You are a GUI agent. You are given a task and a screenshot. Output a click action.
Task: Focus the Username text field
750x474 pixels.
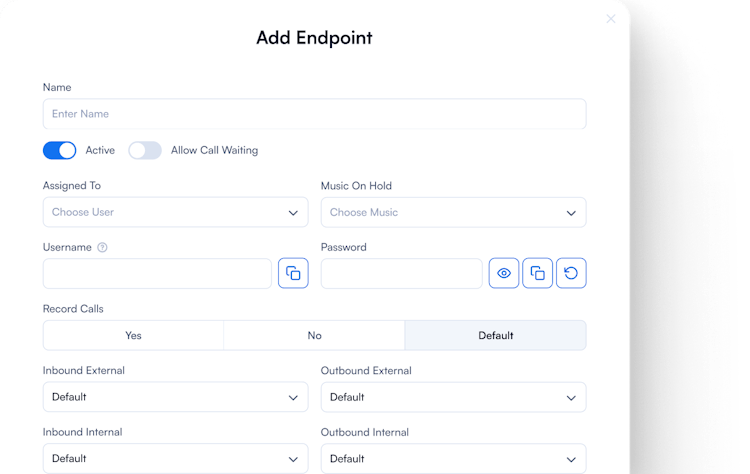click(x=157, y=274)
